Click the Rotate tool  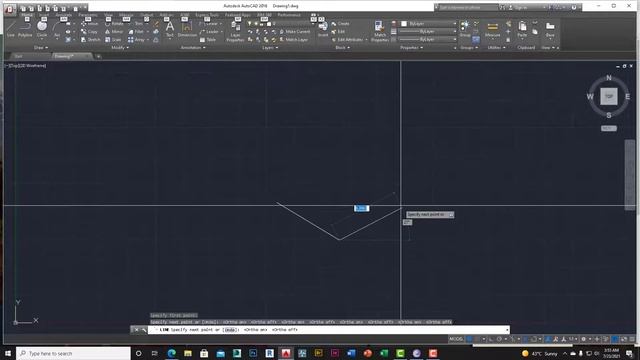pyautogui.click(x=114, y=24)
